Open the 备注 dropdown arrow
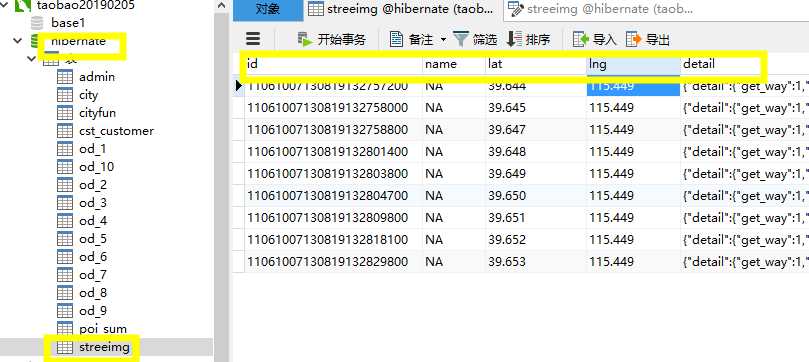The width and height of the screenshot is (809, 362). [x=443, y=40]
